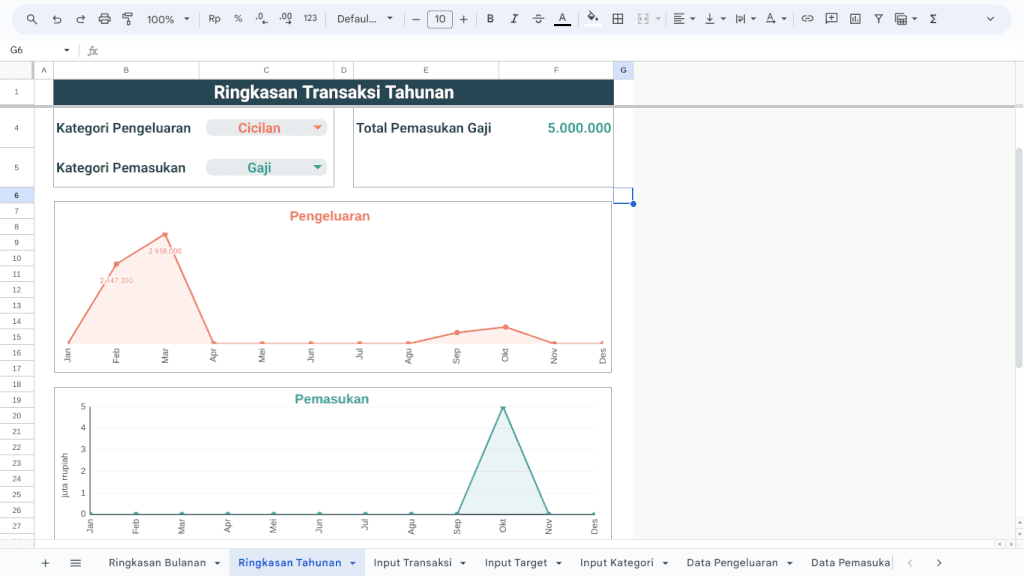Open the fill color bucket

coord(593,19)
